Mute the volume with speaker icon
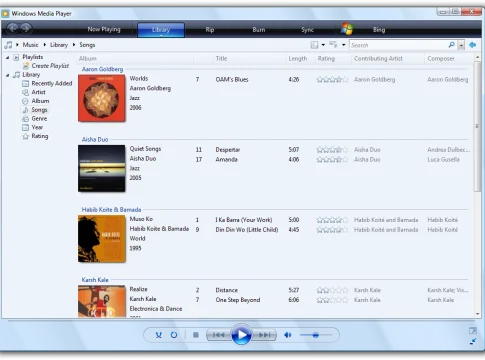Image resolution: width=485 pixels, height=360 pixels. 288,335
